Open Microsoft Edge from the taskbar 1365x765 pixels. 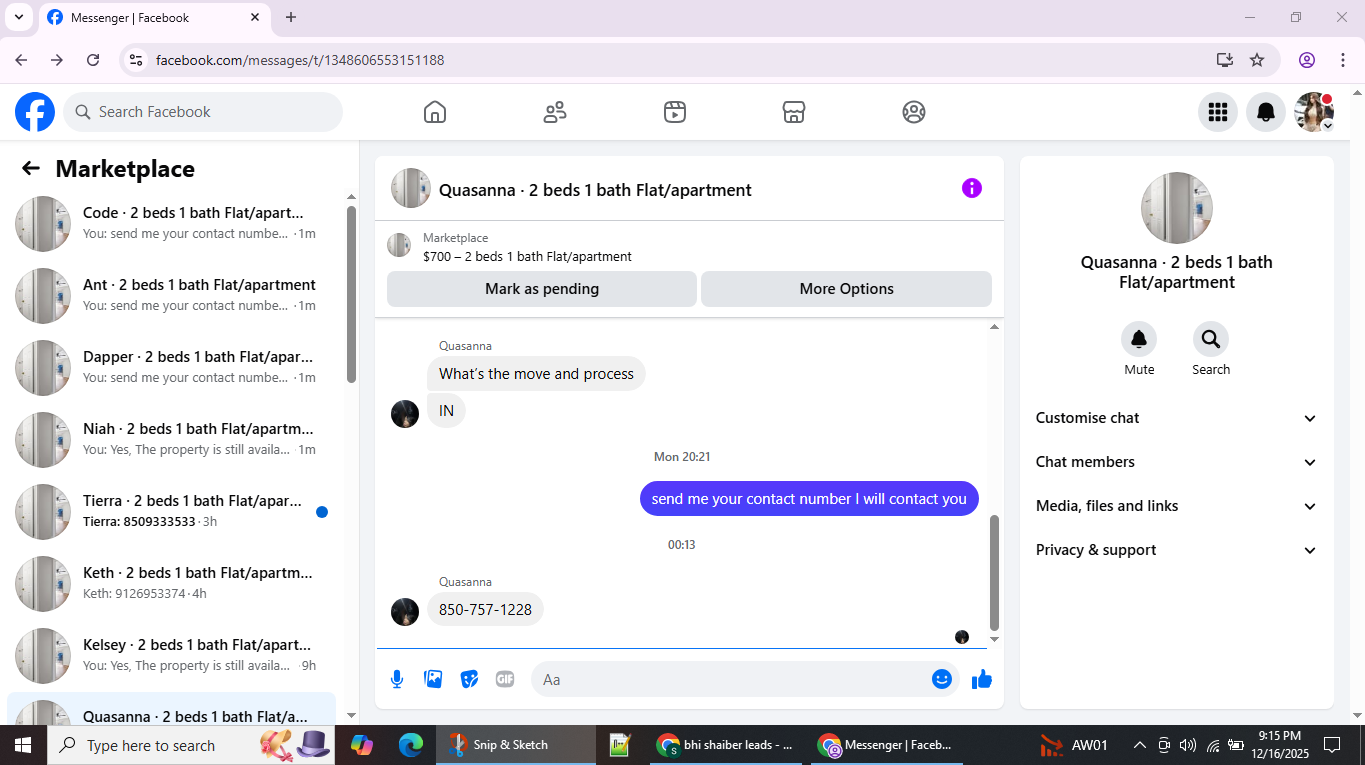click(411, 745)
